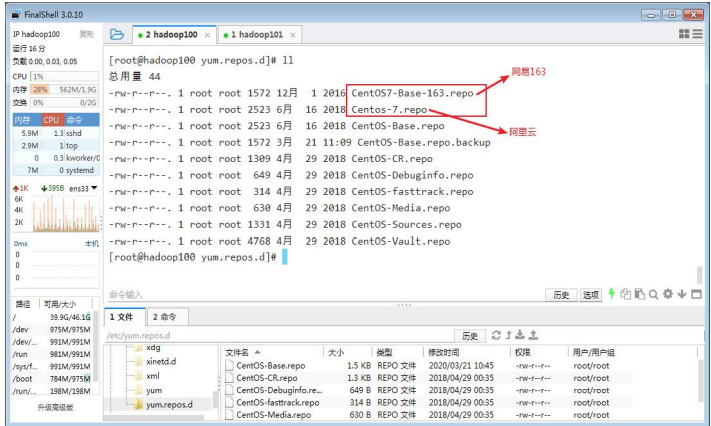
Task: Sort file list via 文件名 column arrow
Action: pos(258,352)
